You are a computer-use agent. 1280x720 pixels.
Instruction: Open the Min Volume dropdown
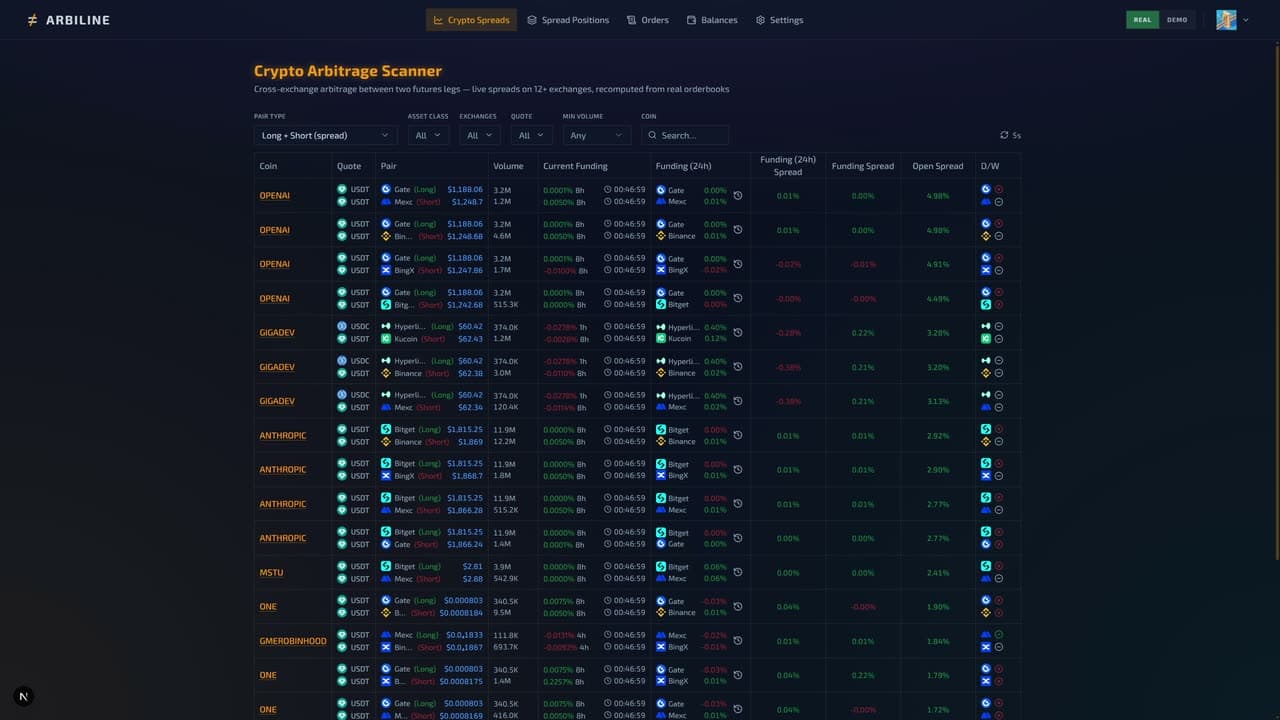(x=596, y=135)
